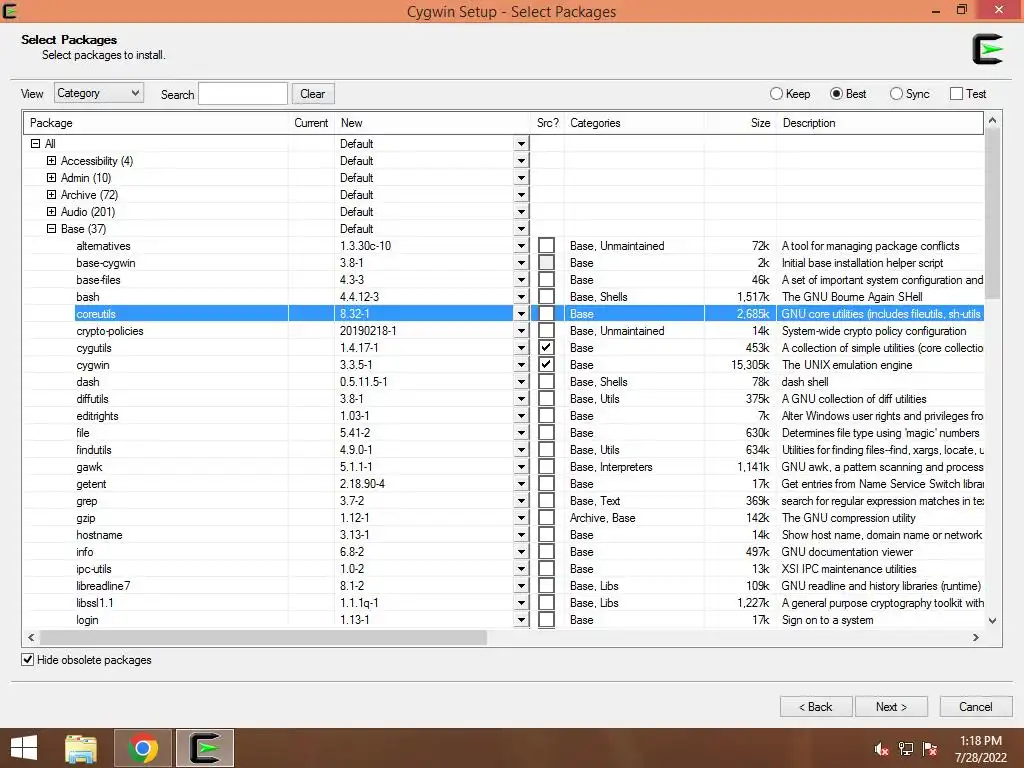The height and width of the screenshot is (768, 1024).
Task: Check the Src checkbox for grep
Action: click(547, 500)
